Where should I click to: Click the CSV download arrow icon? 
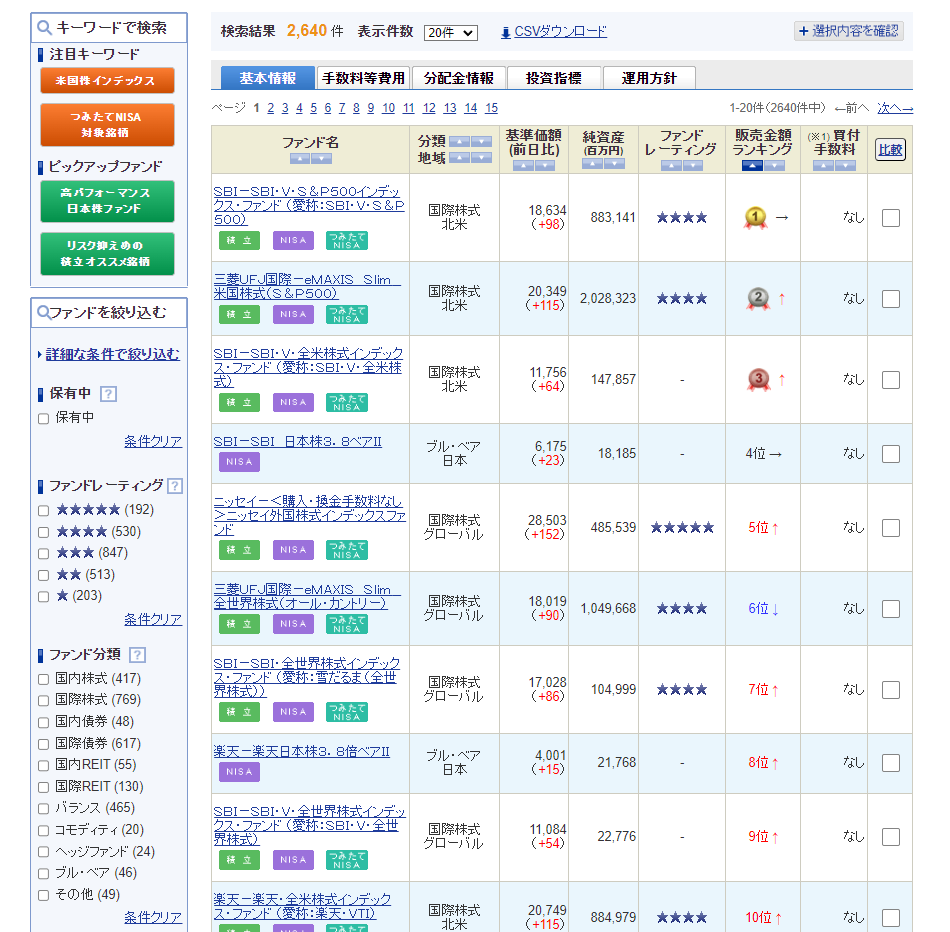click(x=506, y=33)
